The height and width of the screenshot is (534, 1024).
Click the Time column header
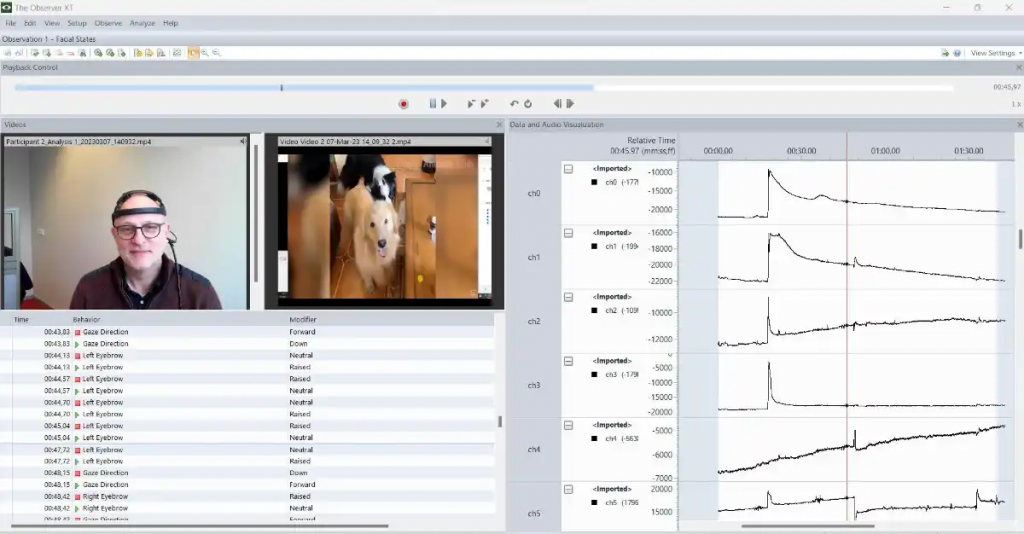click(x=22, y=319)
